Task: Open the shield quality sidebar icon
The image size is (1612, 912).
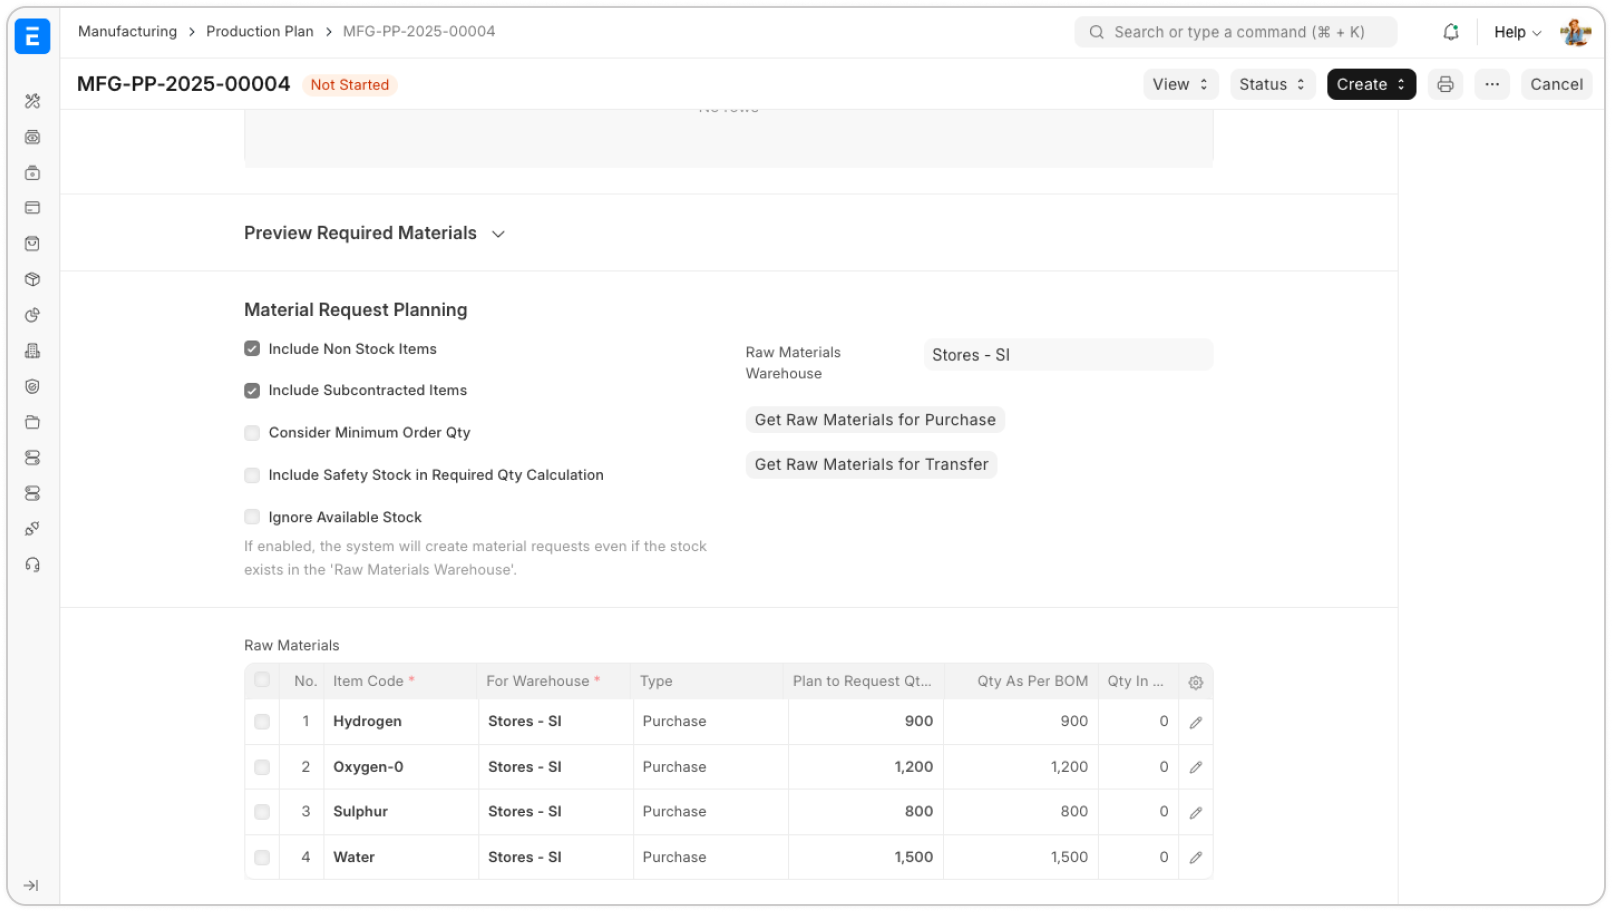Action: tap(32, 387)
